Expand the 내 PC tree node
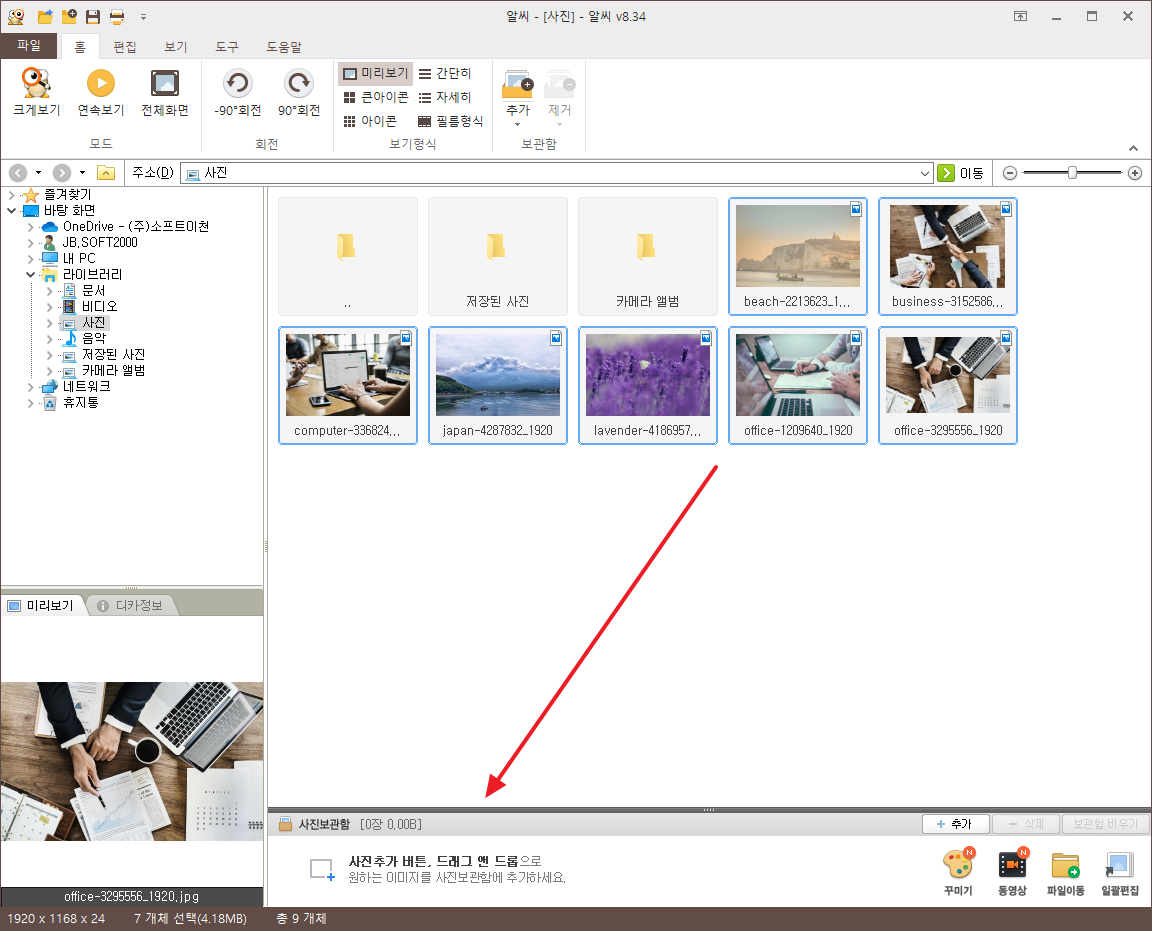Screen dimensions: 1152x931 30,259
